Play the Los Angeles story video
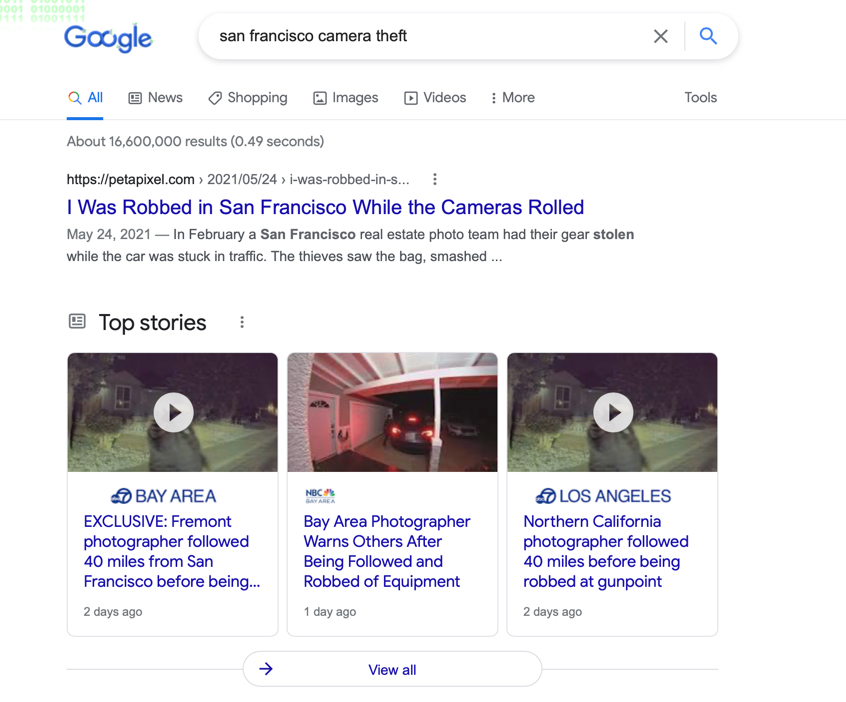 point(613,412)
